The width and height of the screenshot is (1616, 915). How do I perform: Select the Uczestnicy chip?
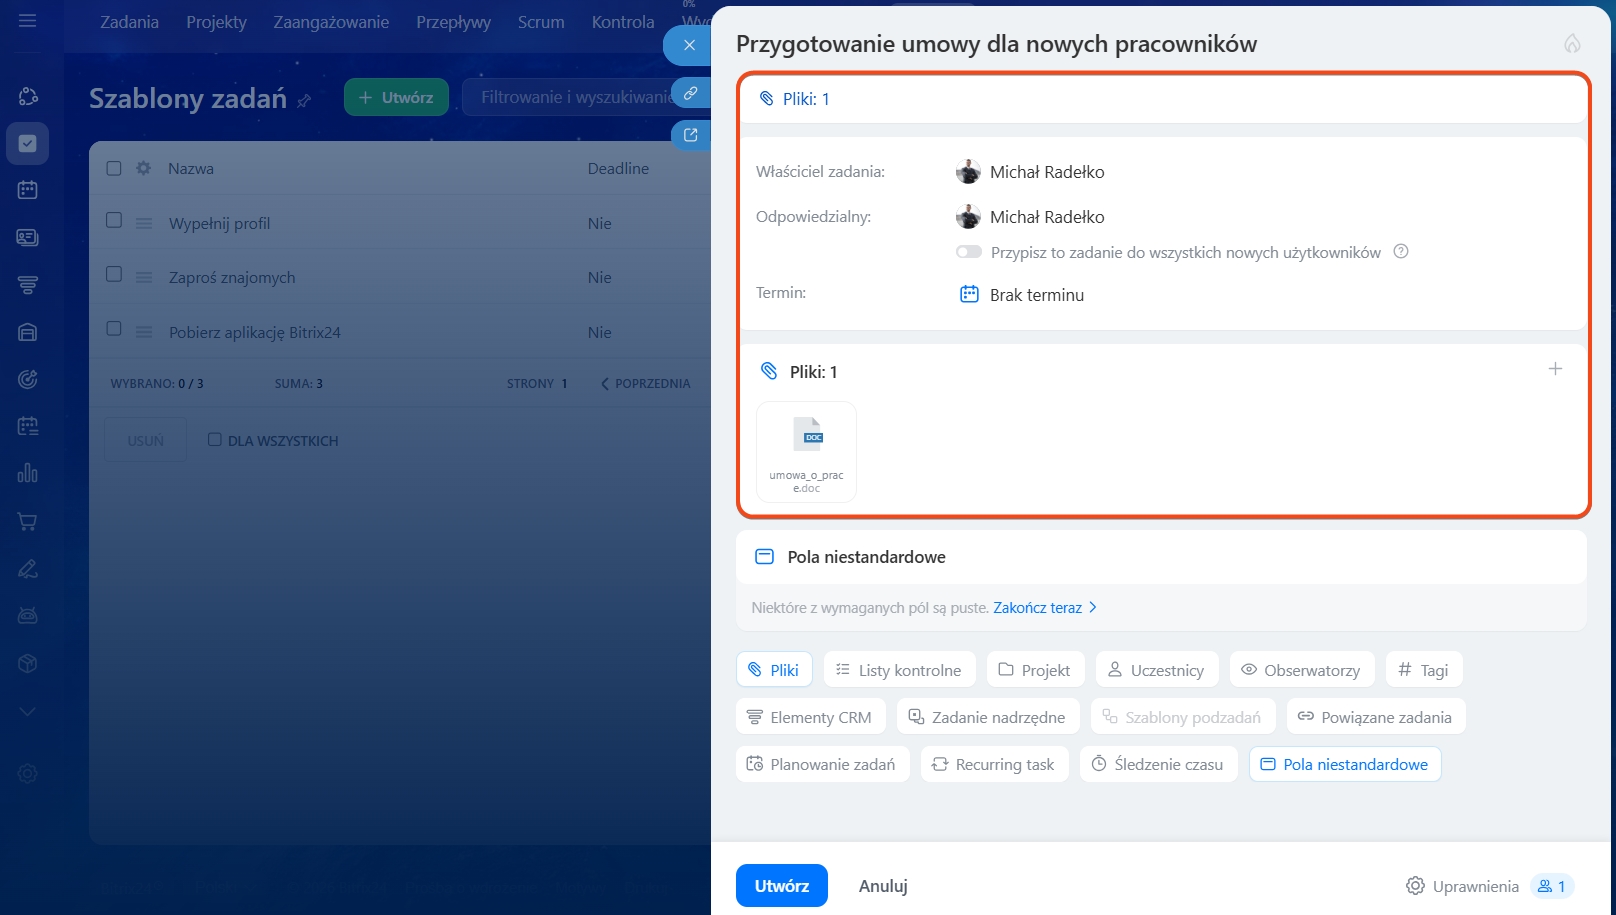coord(1156,670)
